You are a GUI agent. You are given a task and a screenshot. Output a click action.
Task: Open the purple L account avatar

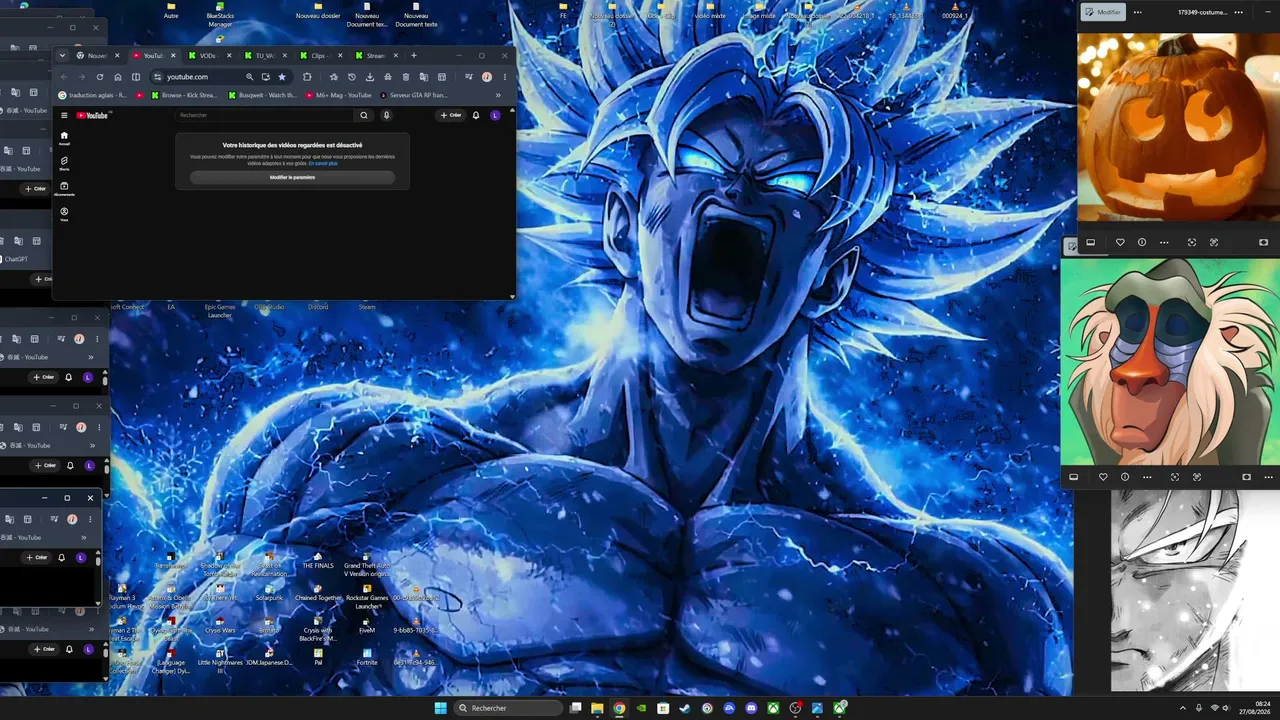point(495,115)
